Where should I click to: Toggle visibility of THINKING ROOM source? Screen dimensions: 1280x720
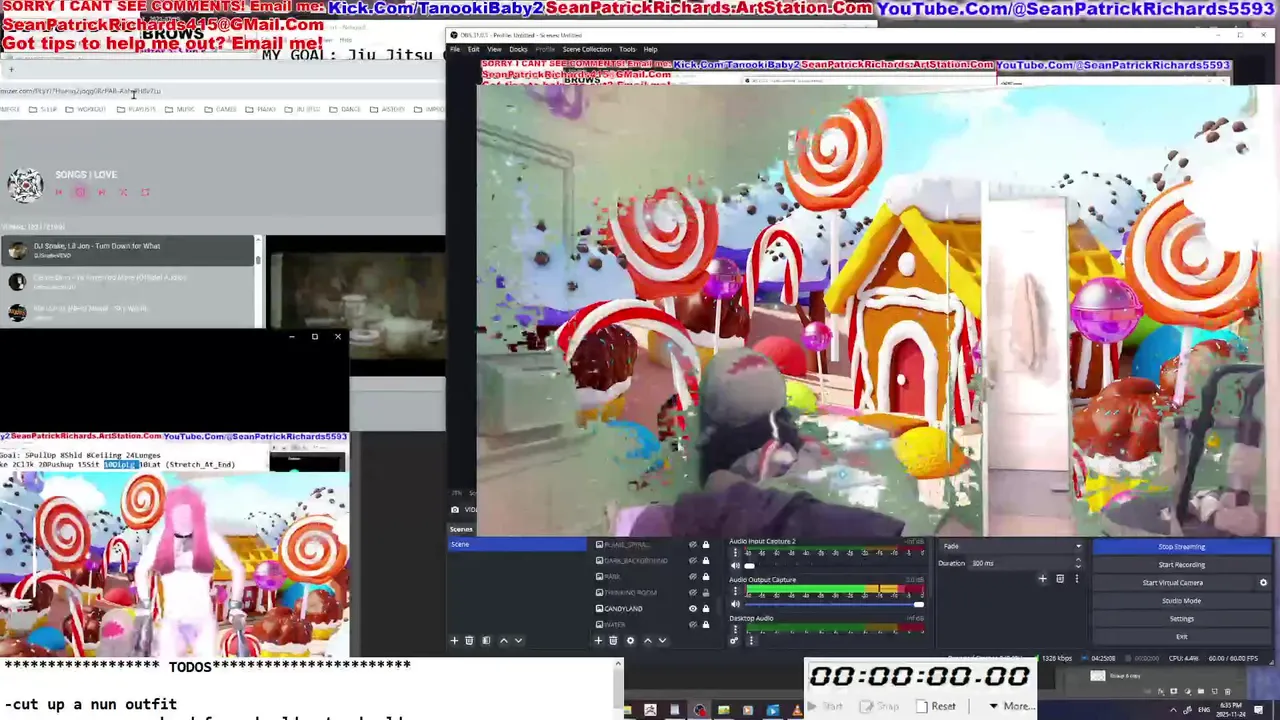692,592
